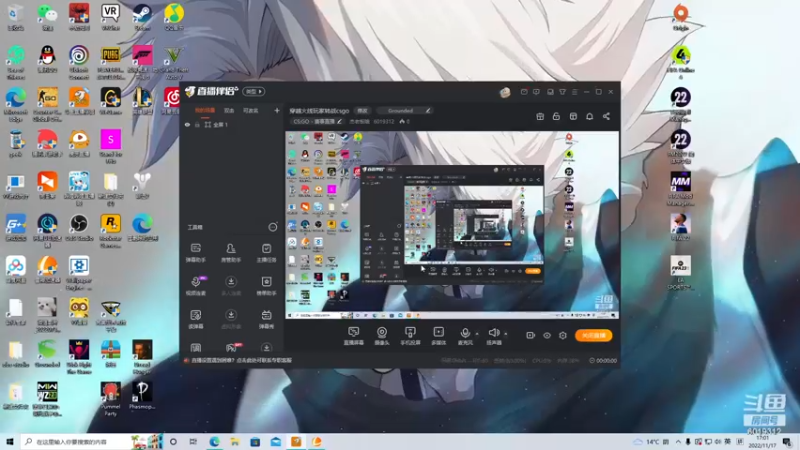Open the PUBG desktop shortcut
Screen dimensions: 800x450
111,63
